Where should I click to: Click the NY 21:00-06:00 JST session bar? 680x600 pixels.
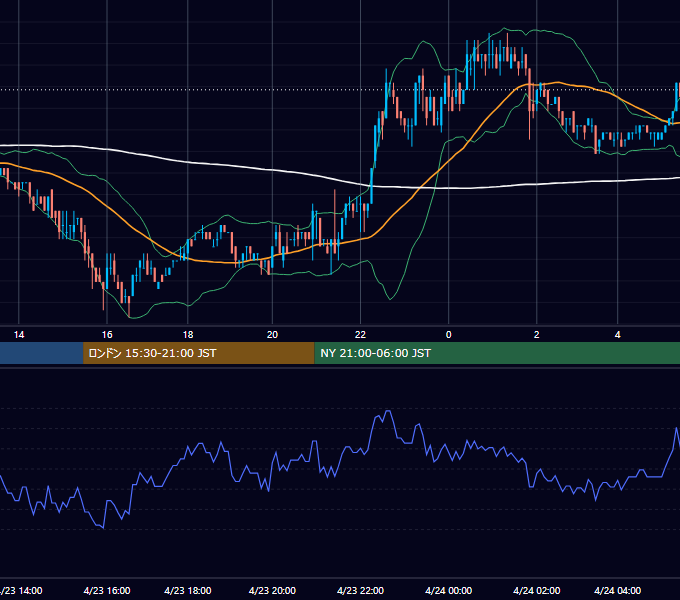(x=497, y=353)
